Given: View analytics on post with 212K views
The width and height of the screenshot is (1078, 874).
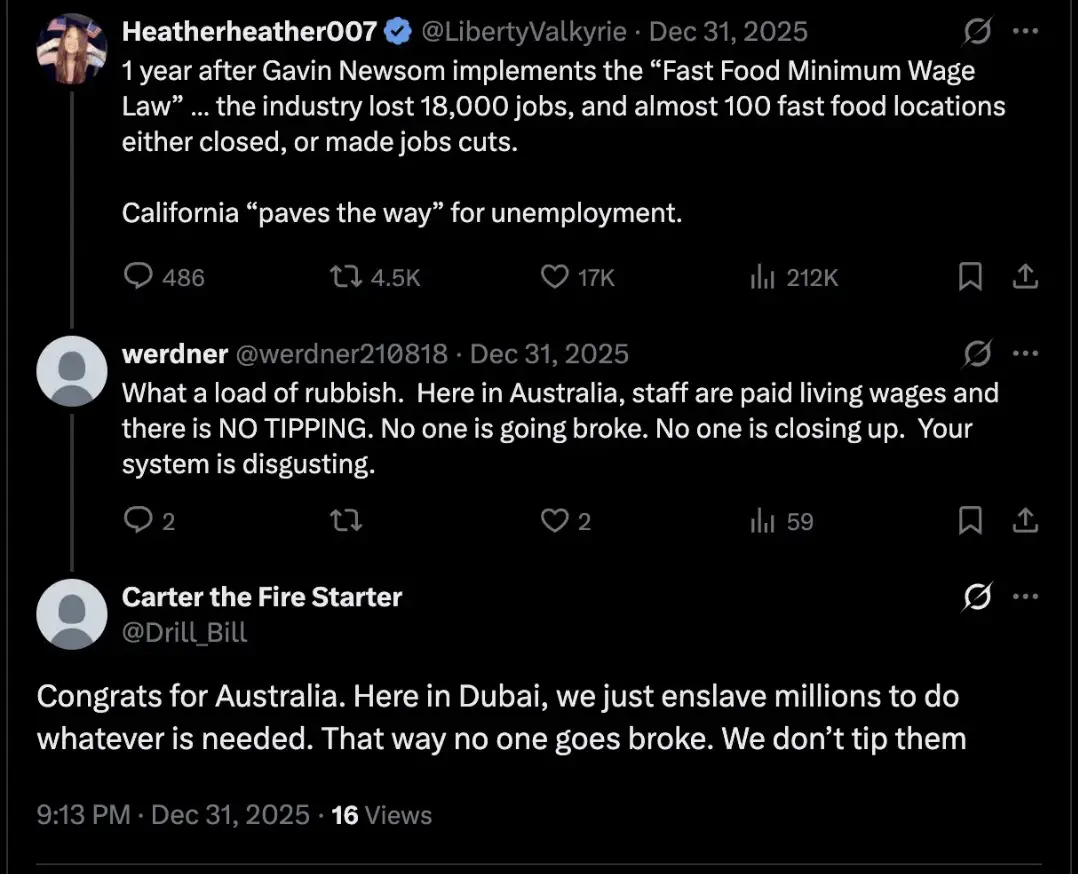Looking at the screenshot, I should tap(763, 277).
